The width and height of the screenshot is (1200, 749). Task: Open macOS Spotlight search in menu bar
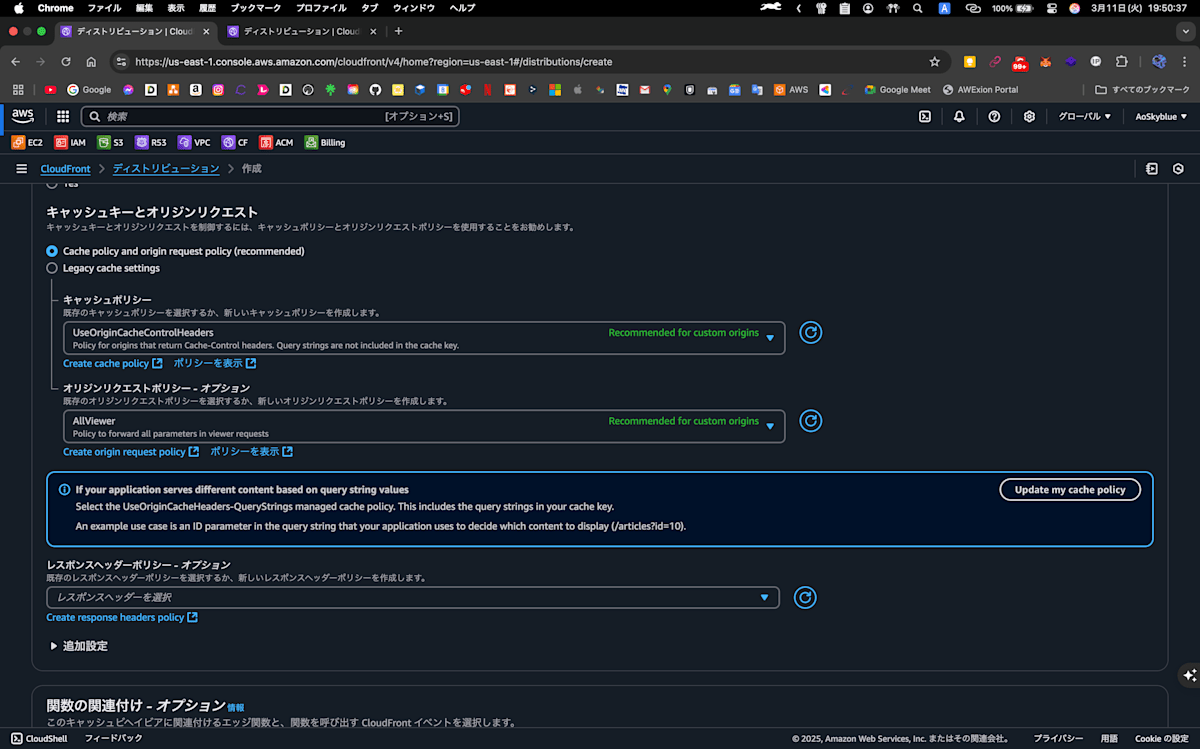918,8
